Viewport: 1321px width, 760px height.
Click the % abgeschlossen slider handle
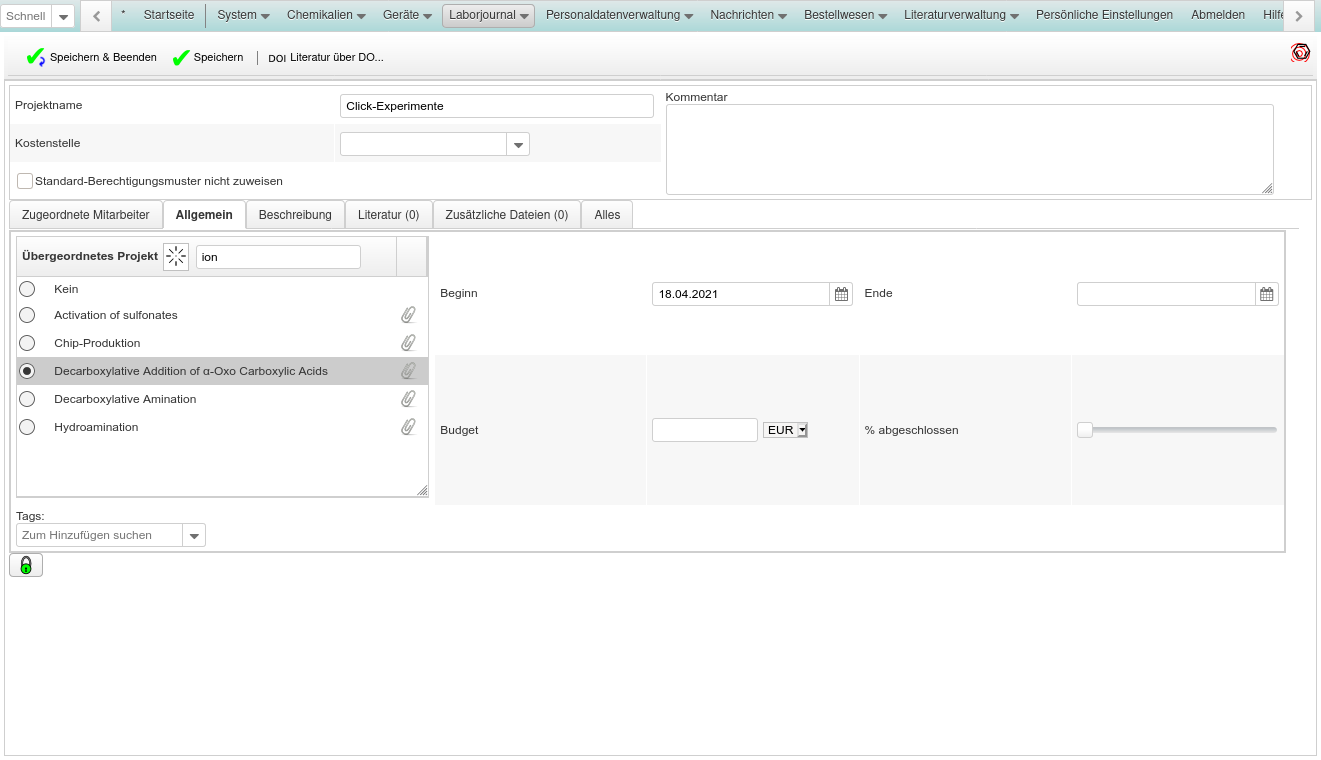(x=1085, y=430)
